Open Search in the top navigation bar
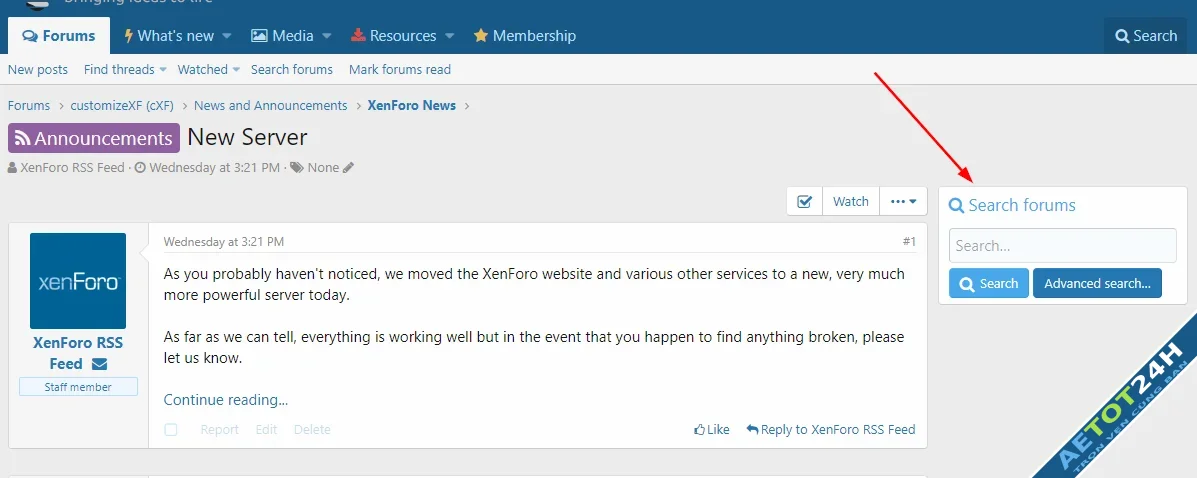The height and width of the screenshot is (478, 1197). pos(1145,36)
